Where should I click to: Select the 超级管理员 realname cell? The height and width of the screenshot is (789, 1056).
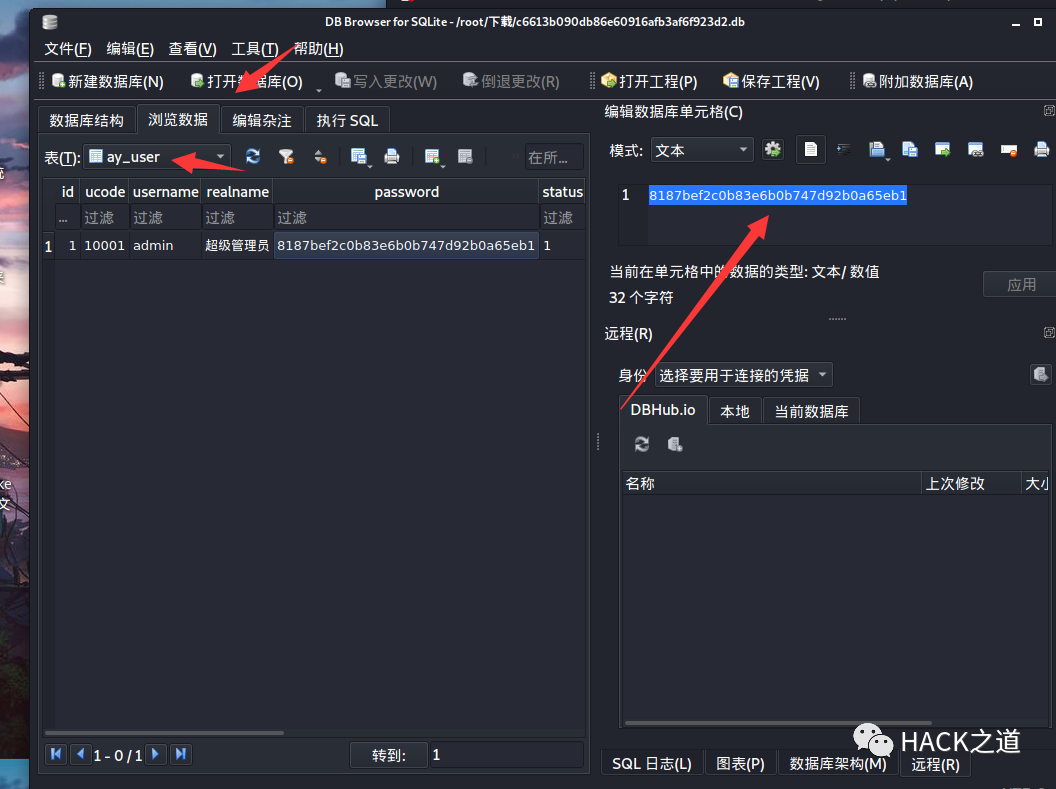(237, 246)
